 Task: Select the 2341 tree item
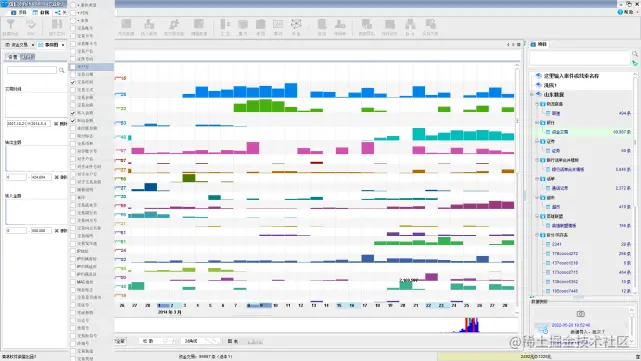click(556, 244)
